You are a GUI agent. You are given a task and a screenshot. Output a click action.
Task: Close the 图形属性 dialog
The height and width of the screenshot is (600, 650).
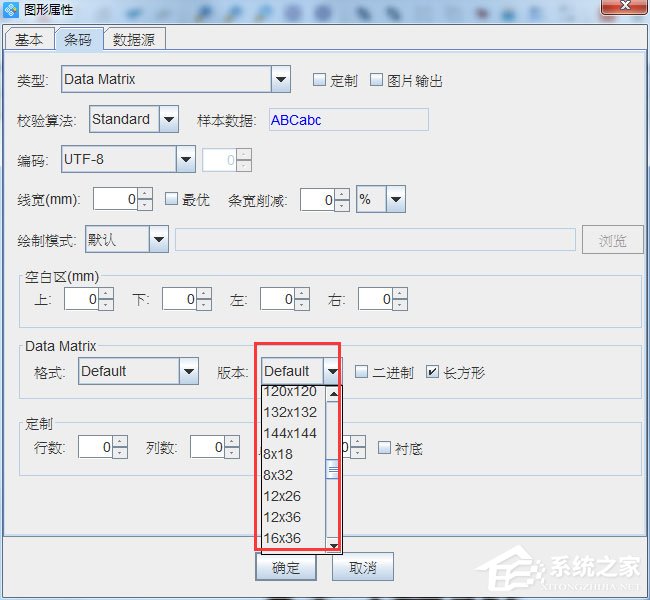coord(624,6)
